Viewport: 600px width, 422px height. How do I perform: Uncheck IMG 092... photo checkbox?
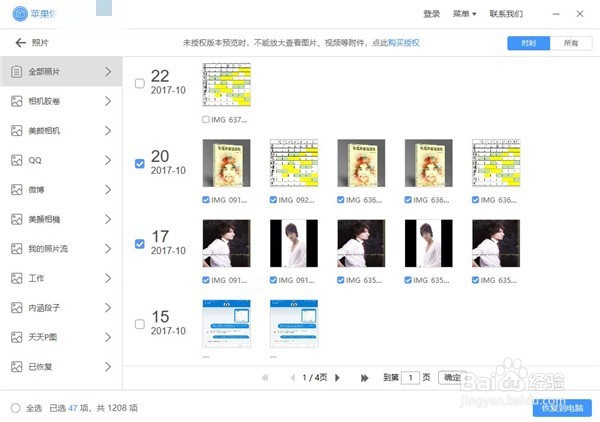(x=273, y=200)
